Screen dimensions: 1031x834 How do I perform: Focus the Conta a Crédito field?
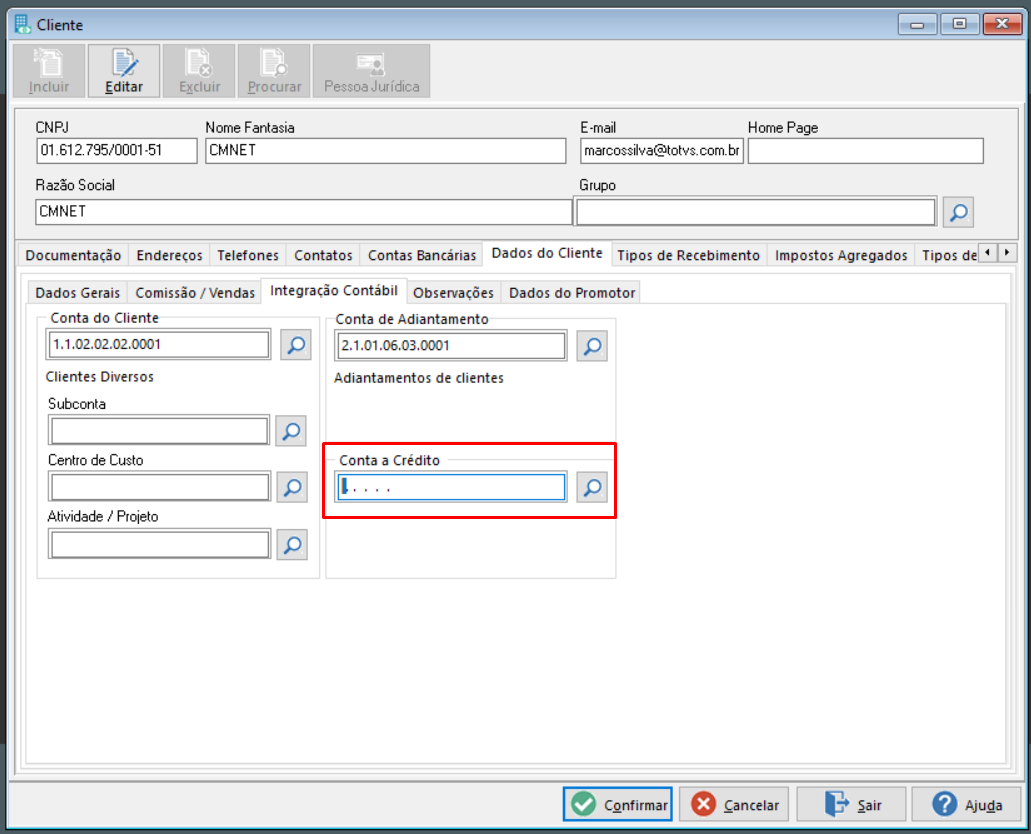(451, 487)
